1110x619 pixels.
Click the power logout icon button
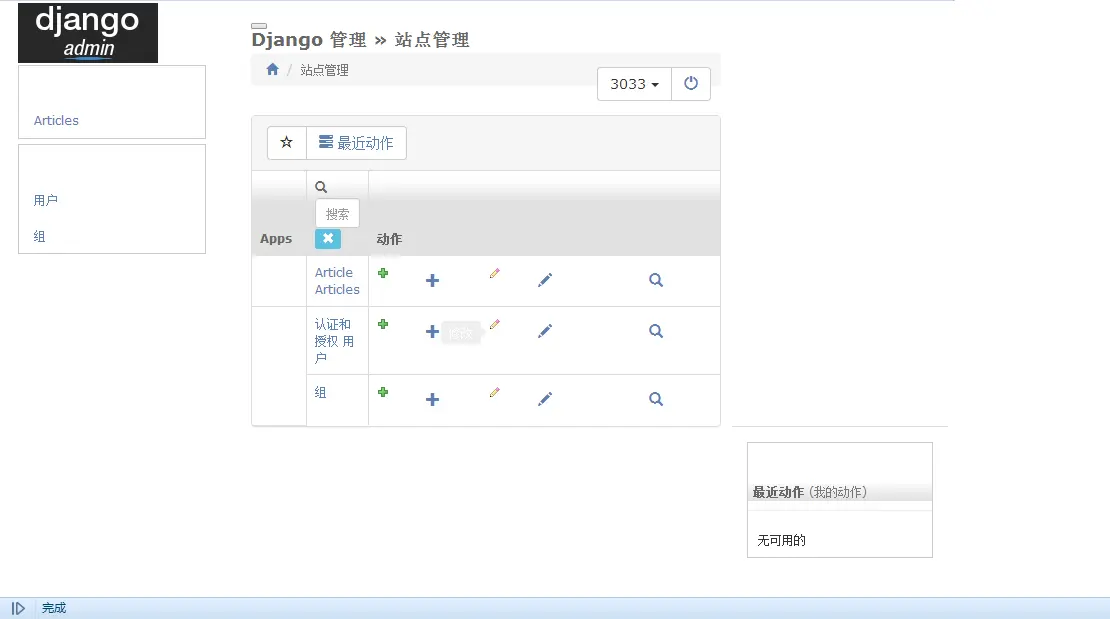pyautogui.click(x=691, y=84)
